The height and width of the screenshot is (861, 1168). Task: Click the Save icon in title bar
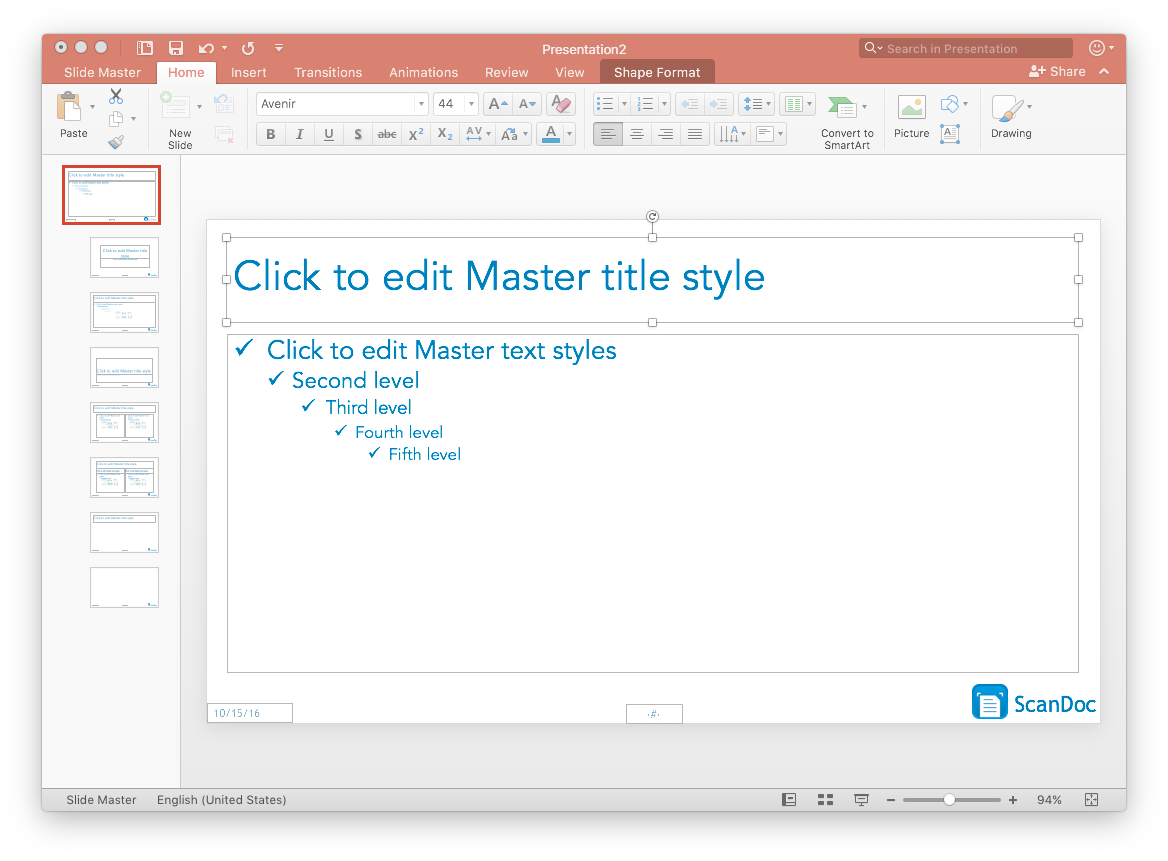pos(176,48)
